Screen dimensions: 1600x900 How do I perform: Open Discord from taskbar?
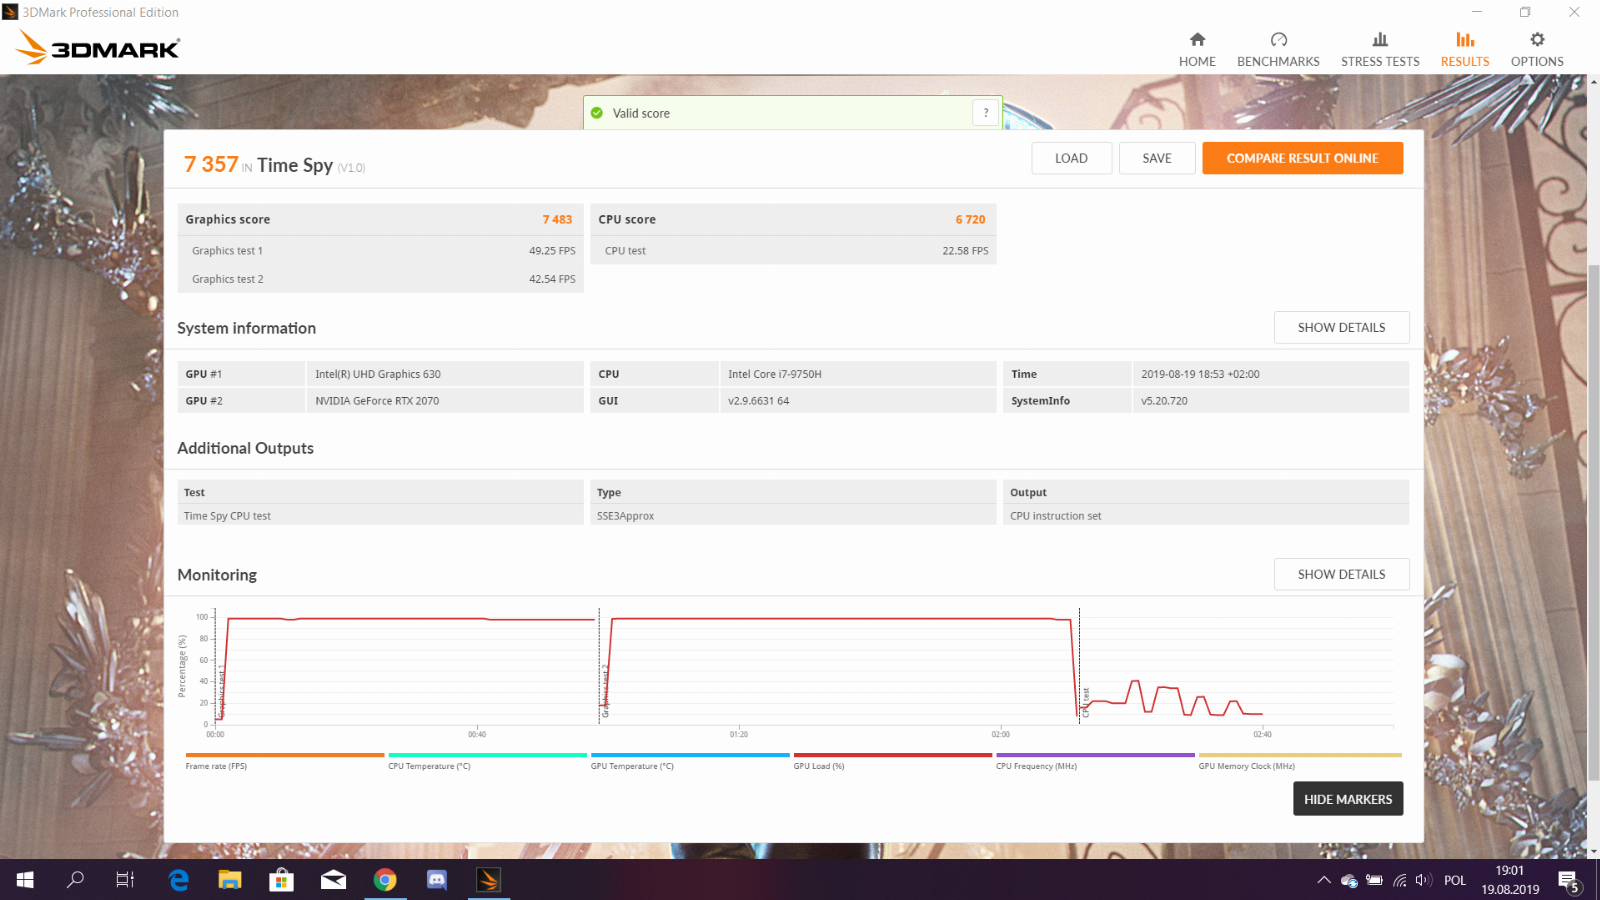click(437, 880)
